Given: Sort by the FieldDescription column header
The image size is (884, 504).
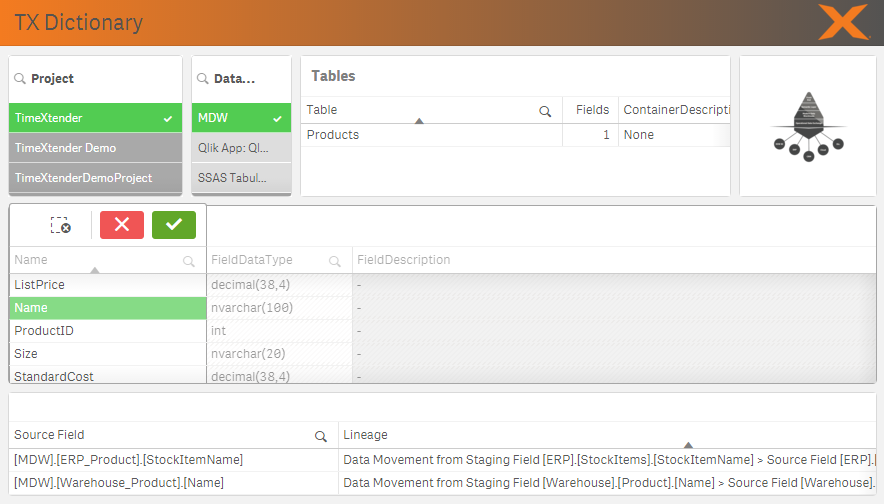Looking at the screenshot, I should click(x=404, y=260).
